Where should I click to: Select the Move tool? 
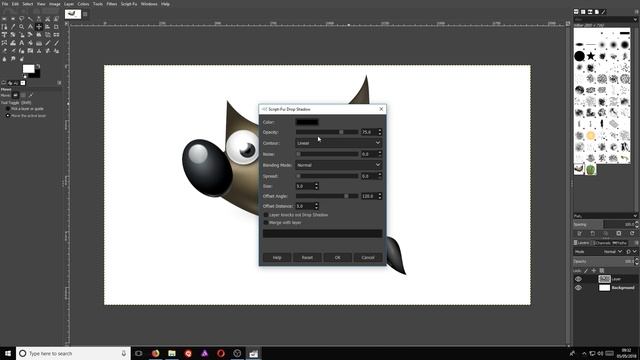(39, 27)
